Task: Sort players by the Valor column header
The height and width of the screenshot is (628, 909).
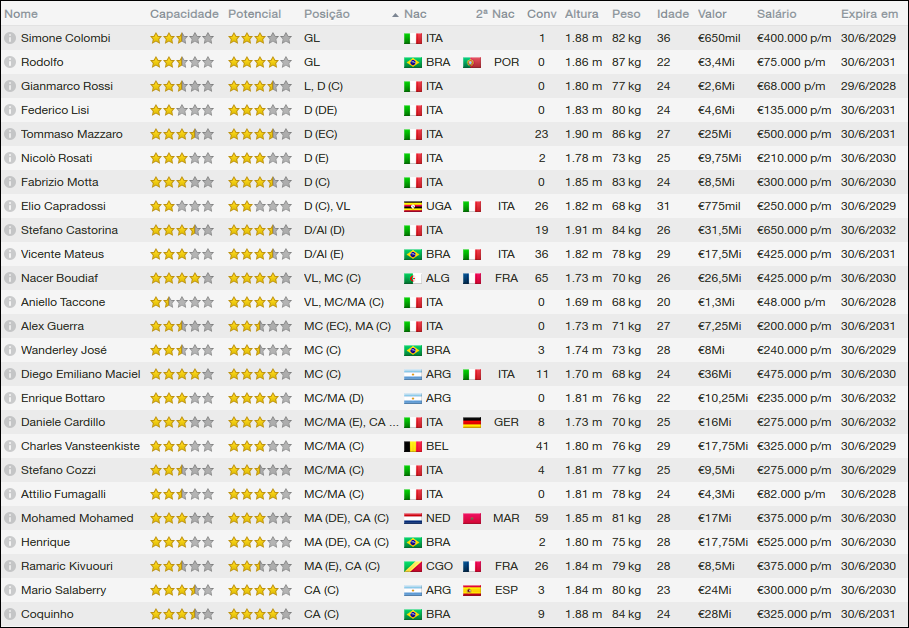Action: [712, 14]
